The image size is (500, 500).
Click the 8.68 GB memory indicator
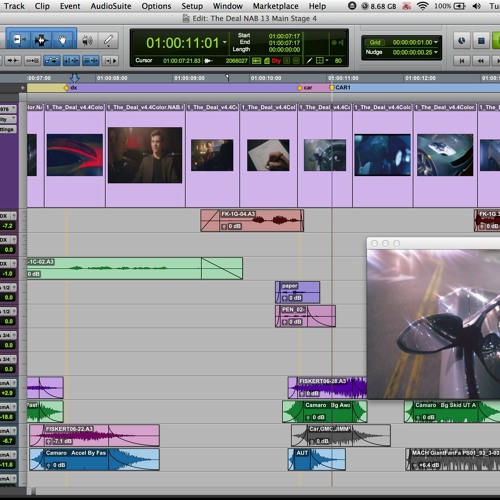point(379,6)
